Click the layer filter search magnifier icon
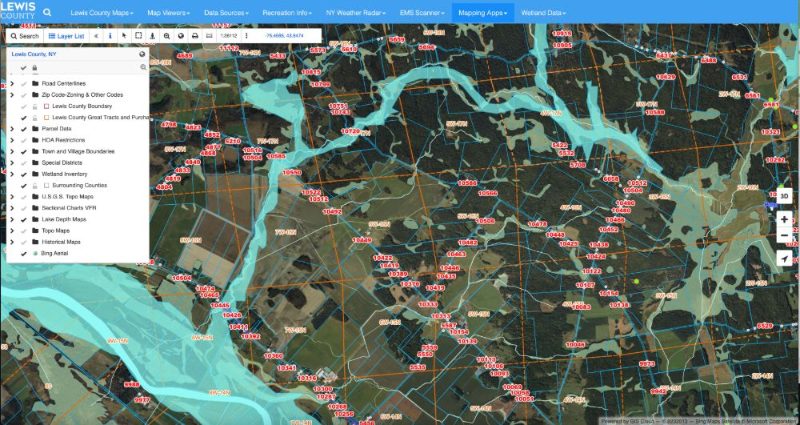800x425 pixels. pos(143,67)
